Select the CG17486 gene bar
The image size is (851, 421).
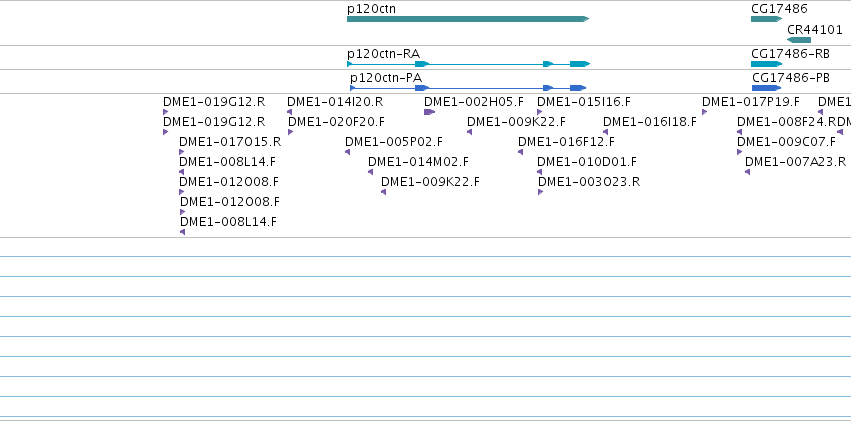(766, 19)
